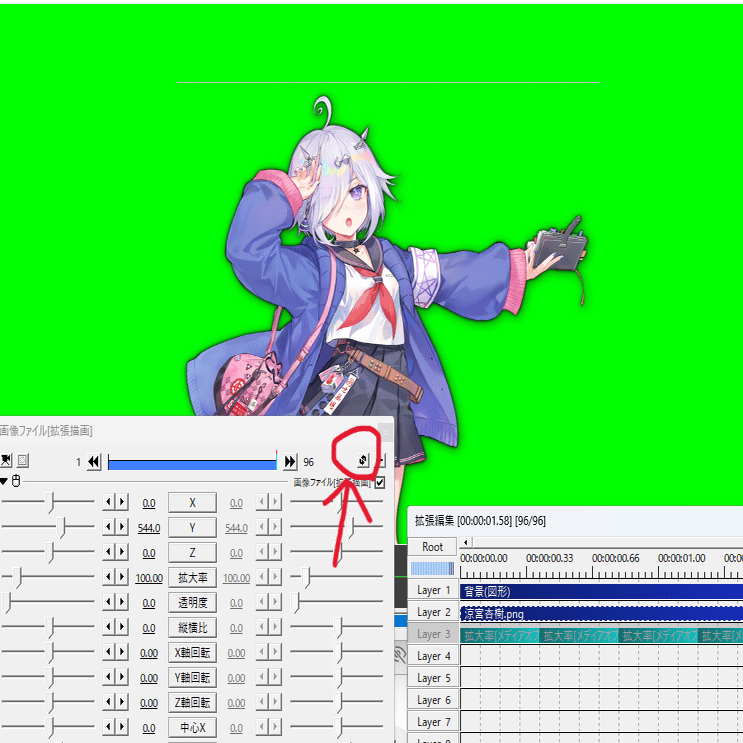
Task: Click the X軸回転 parameter button
Action: pyautogui.click(x=192, y=653)
